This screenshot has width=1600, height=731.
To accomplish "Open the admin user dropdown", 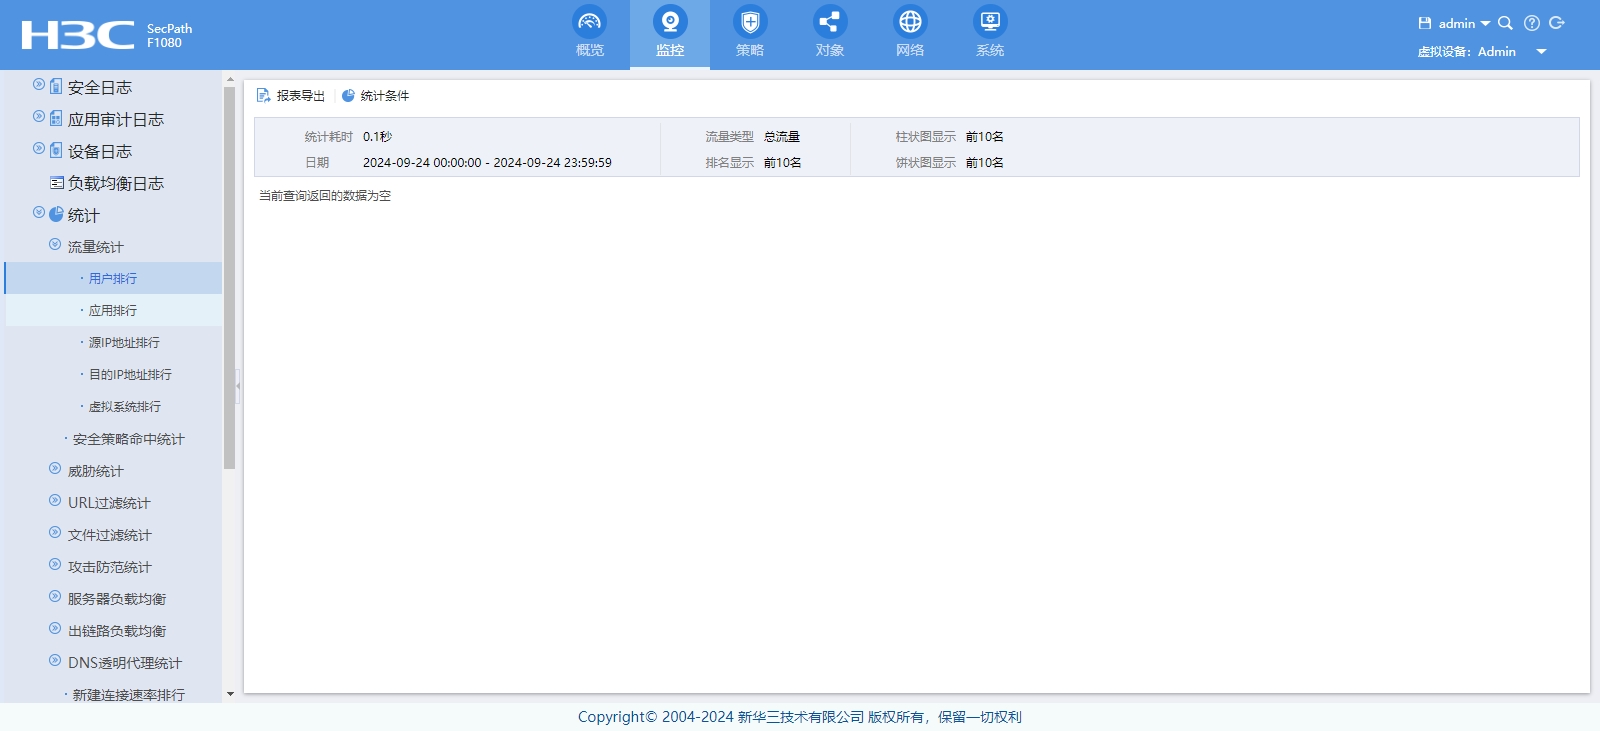I will pos(1464,23).
